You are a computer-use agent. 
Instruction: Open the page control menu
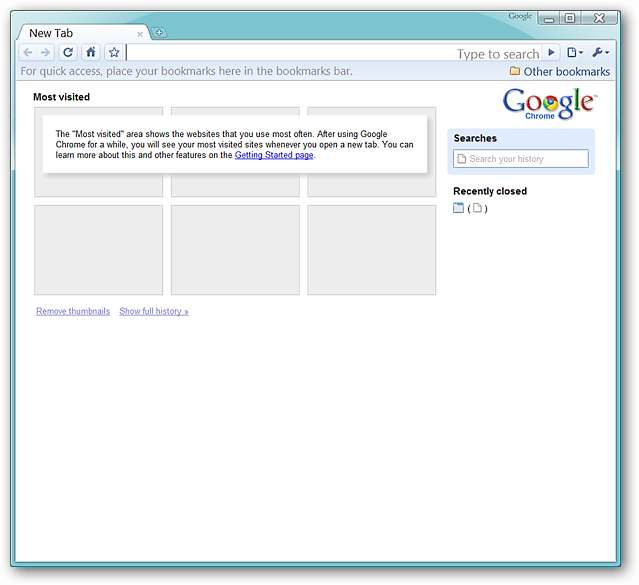tap(575, 52)
